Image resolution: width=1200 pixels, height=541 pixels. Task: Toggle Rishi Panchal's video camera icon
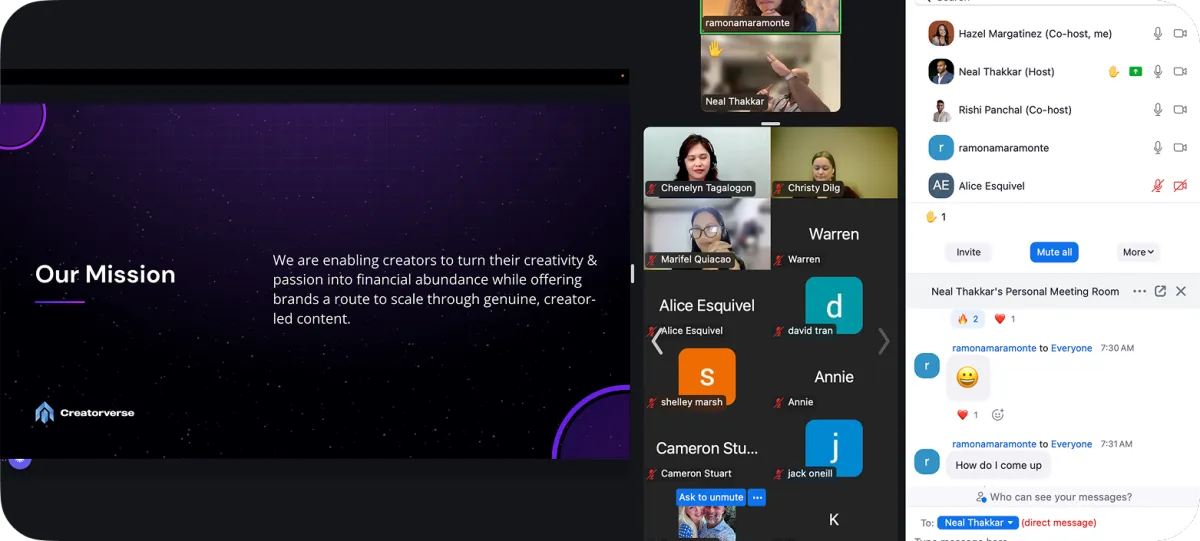point(1180,110)
